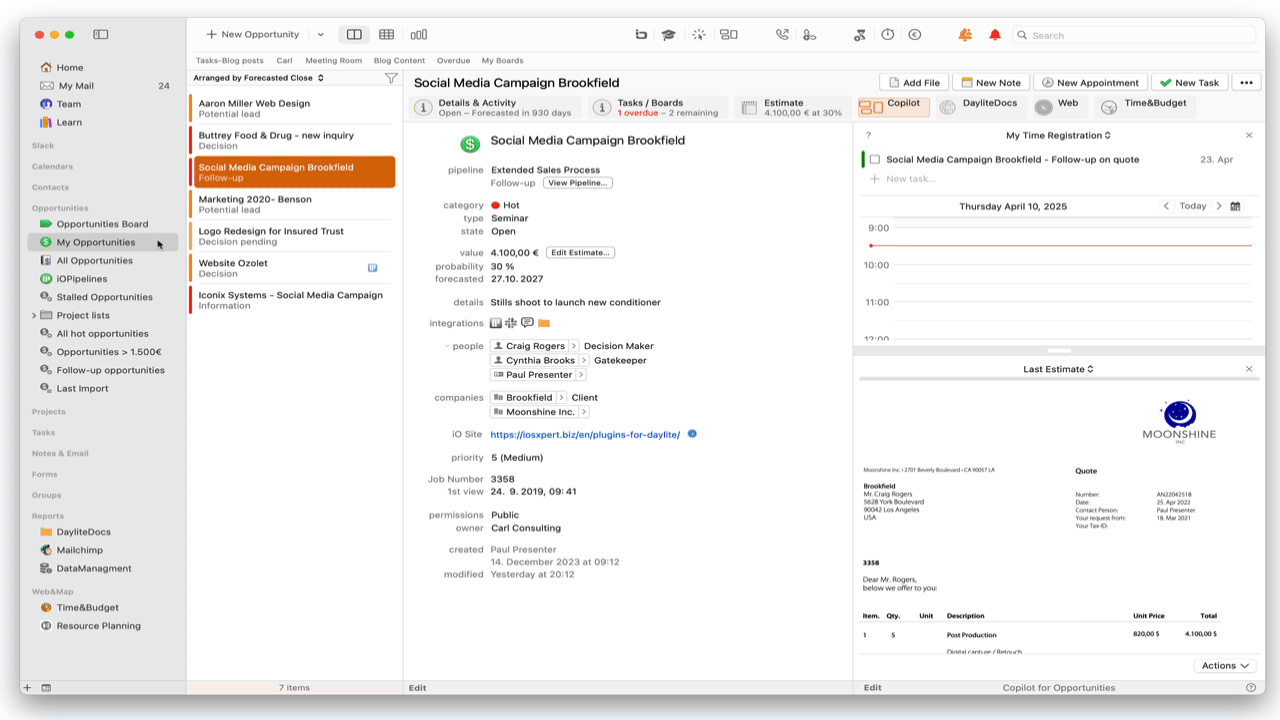The height and width of the screenshot is (720, 1280).
Task: Open the red notifications bell
Action: coord(994,34)
